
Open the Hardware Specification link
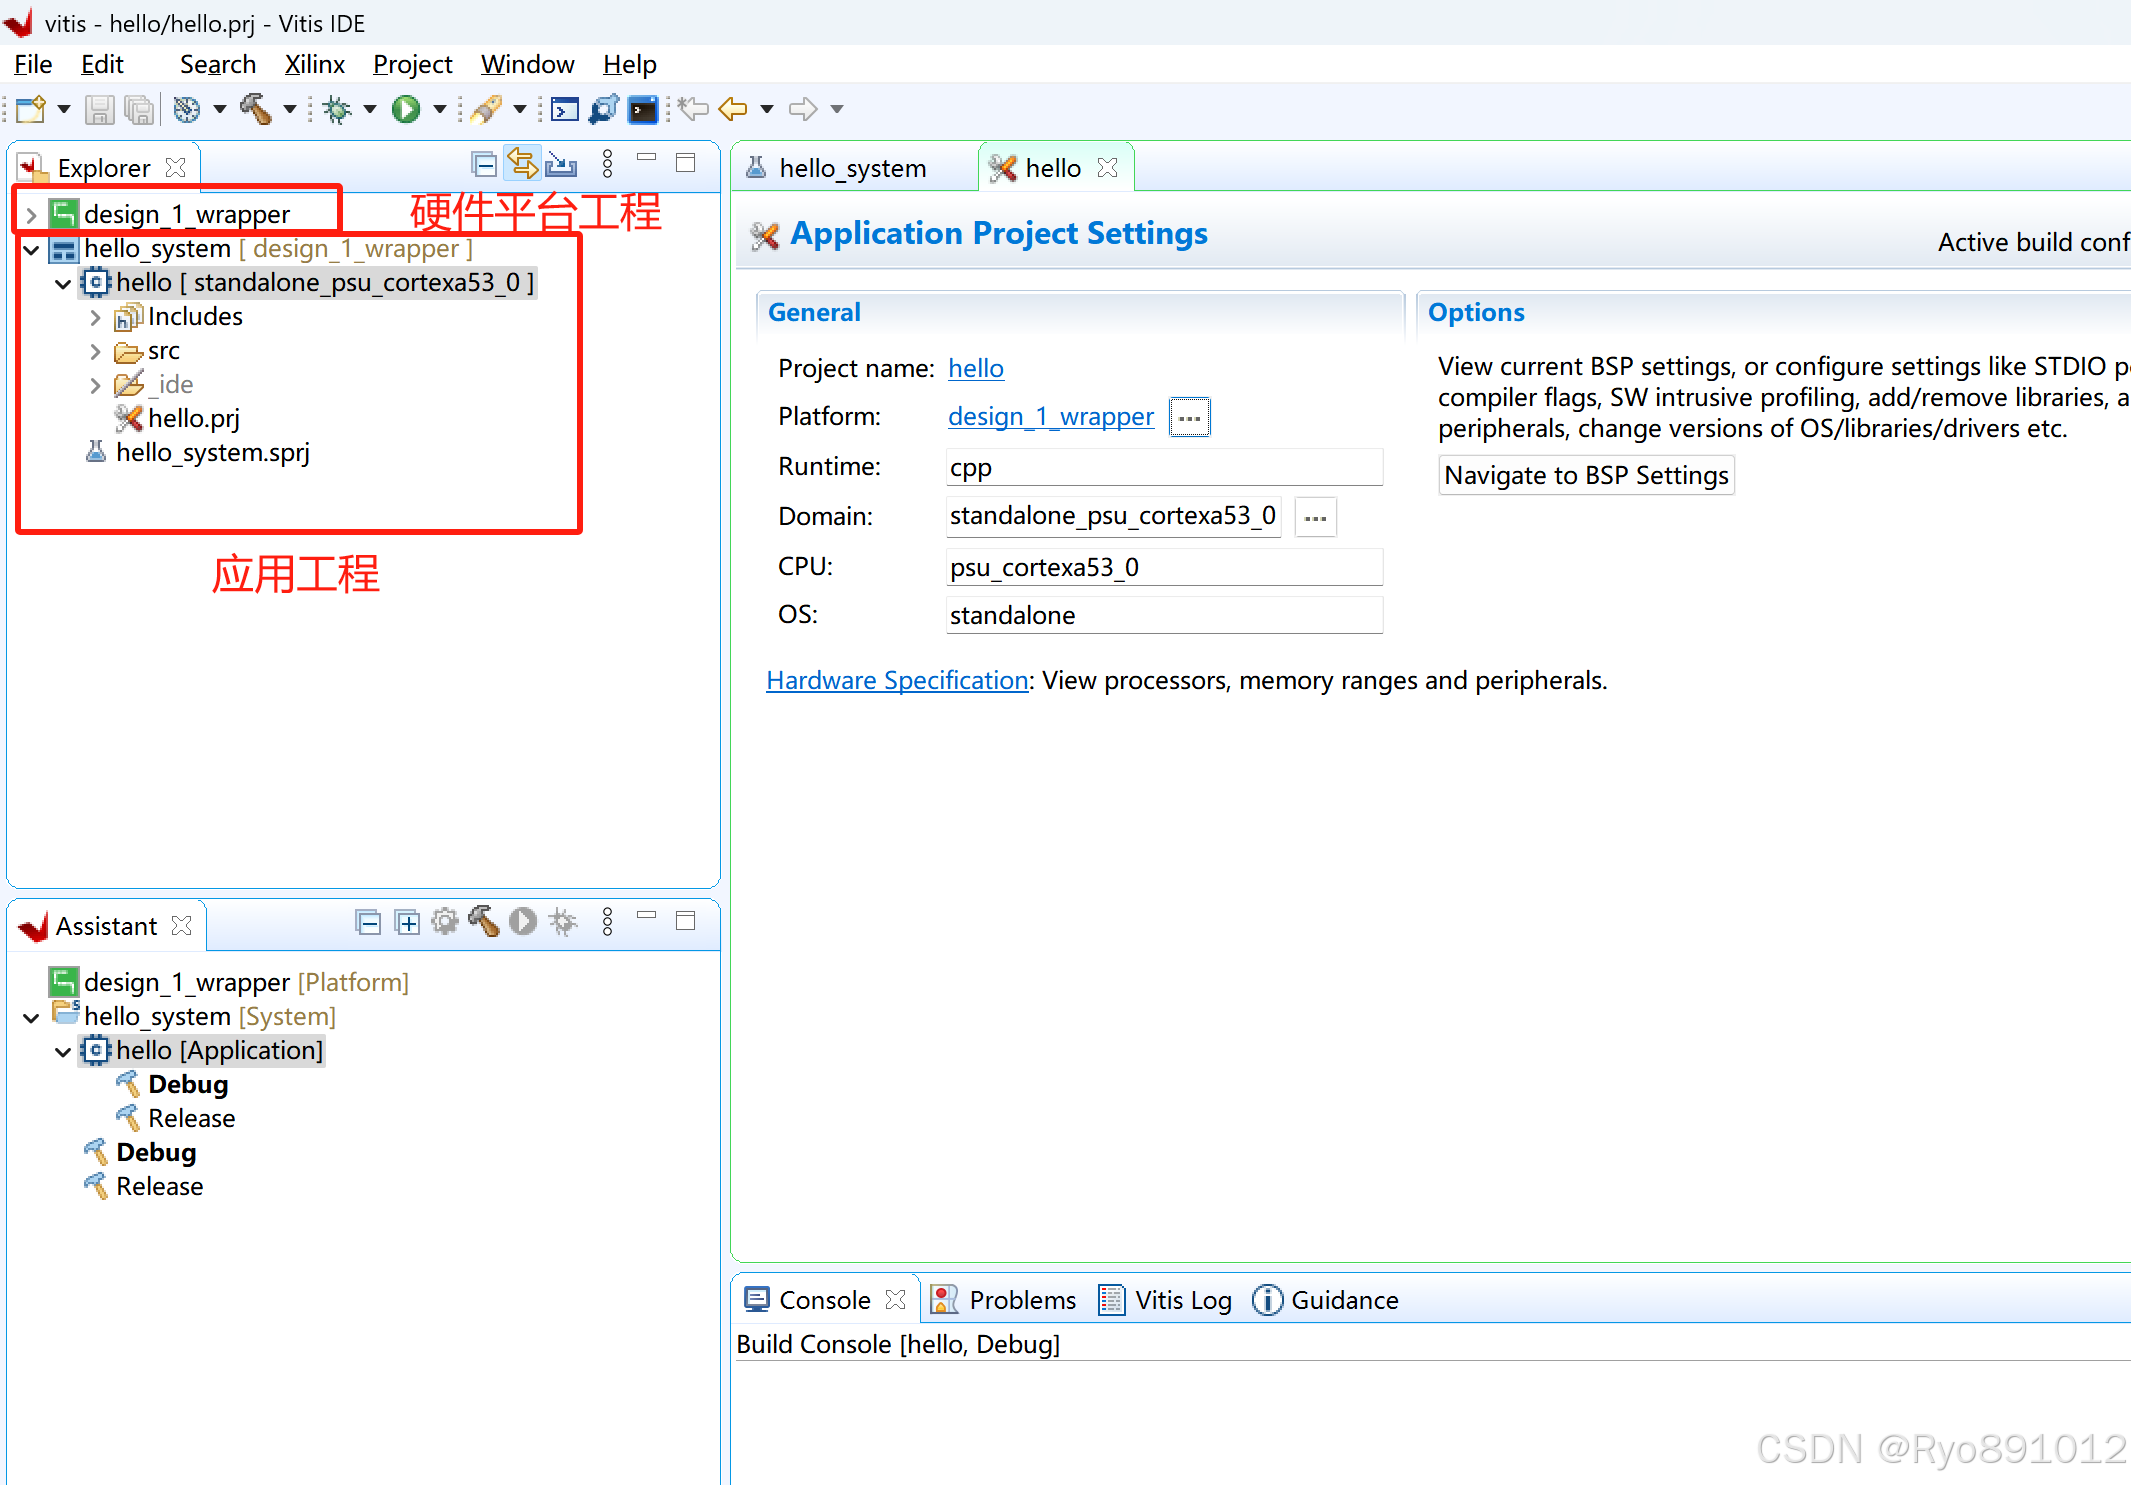click(897, 680)
